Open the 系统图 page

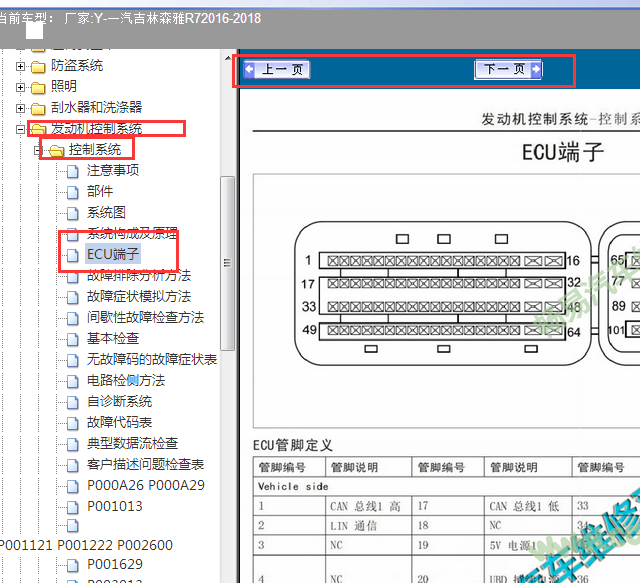point(106,213)
